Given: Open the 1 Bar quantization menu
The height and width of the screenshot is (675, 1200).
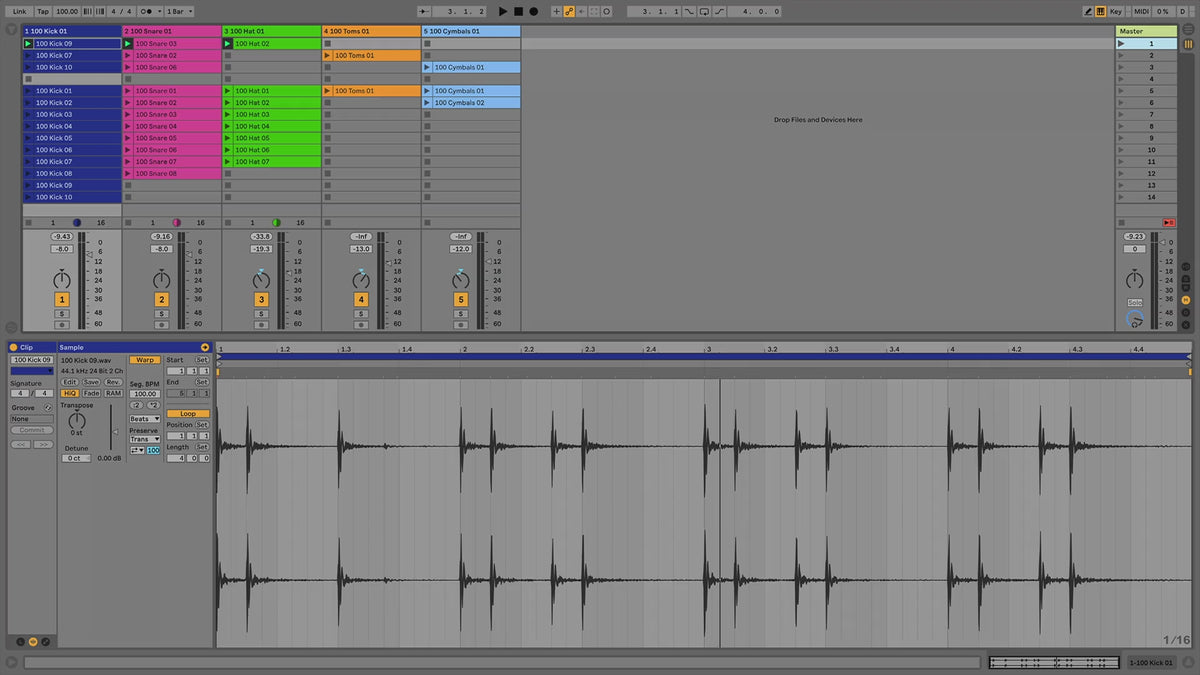Looking at the screenshot, I should (177, 11).
